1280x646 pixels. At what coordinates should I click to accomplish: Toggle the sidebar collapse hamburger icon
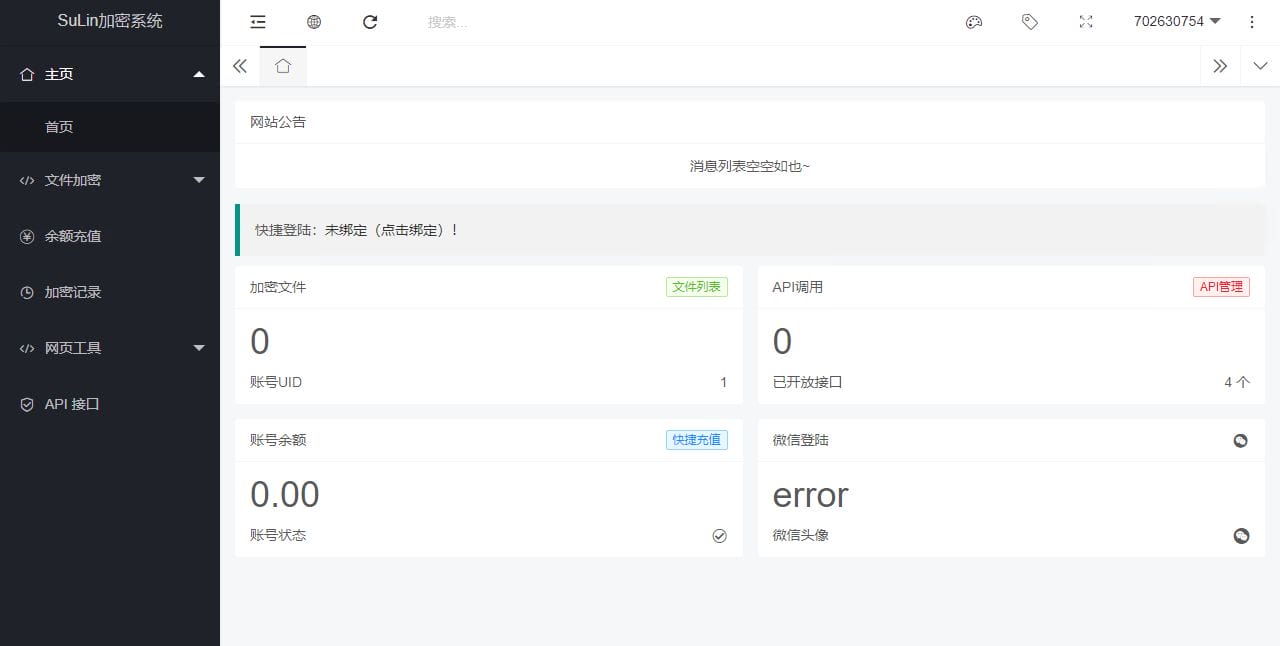(x=258, y=21)
